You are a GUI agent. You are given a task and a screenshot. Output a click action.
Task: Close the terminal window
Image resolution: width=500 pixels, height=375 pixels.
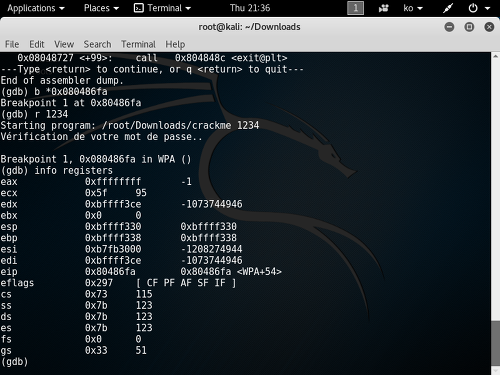pyautogui.click(x=489, y=27)
